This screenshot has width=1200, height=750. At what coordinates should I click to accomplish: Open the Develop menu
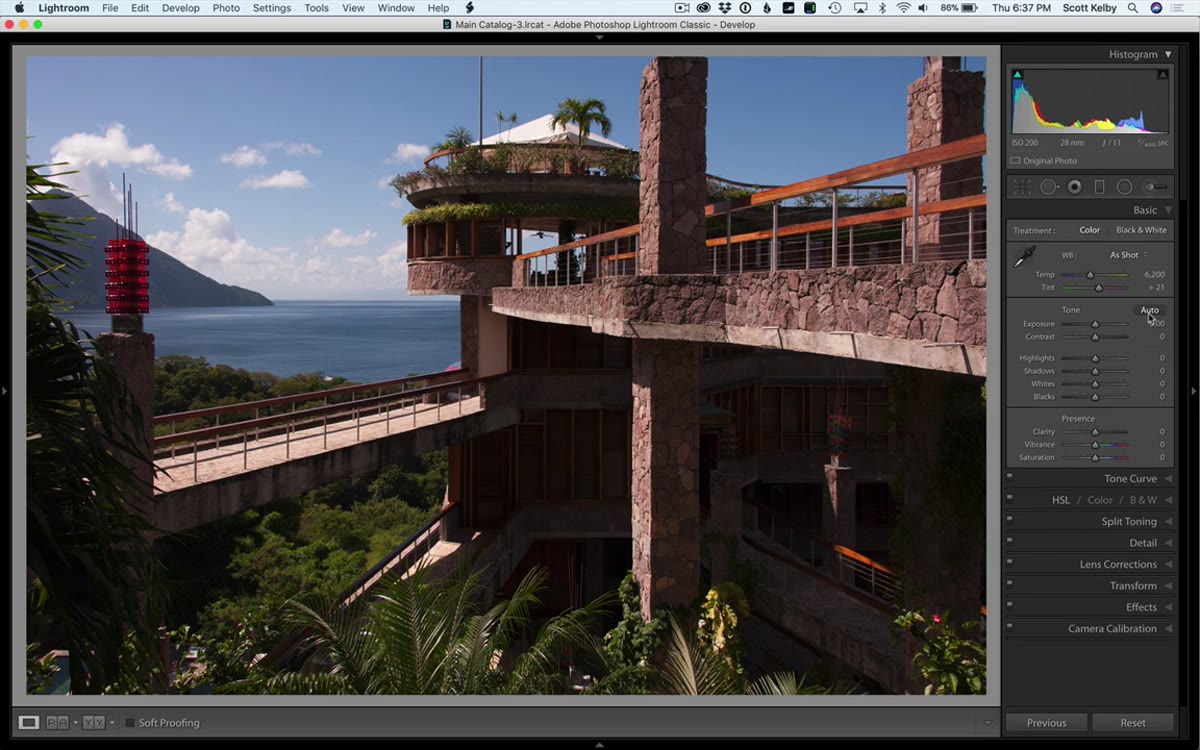click(181, 8)
